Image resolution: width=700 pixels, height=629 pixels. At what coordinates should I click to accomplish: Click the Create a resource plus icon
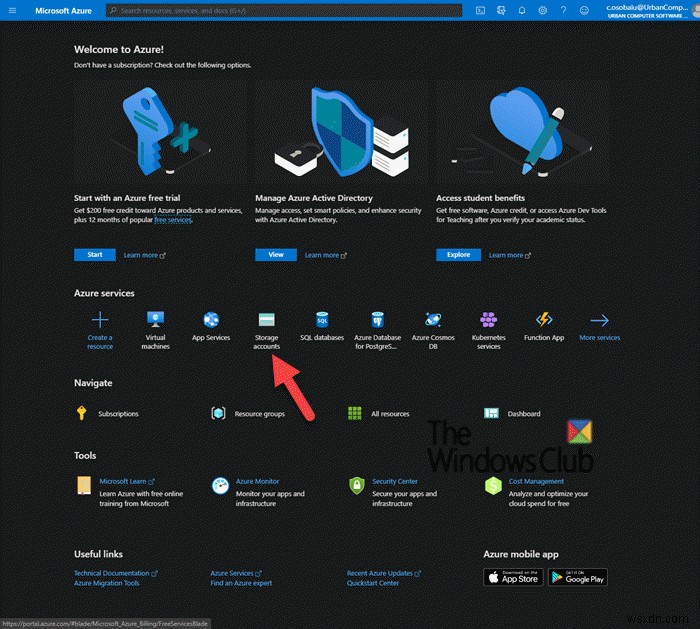[100, 320]
